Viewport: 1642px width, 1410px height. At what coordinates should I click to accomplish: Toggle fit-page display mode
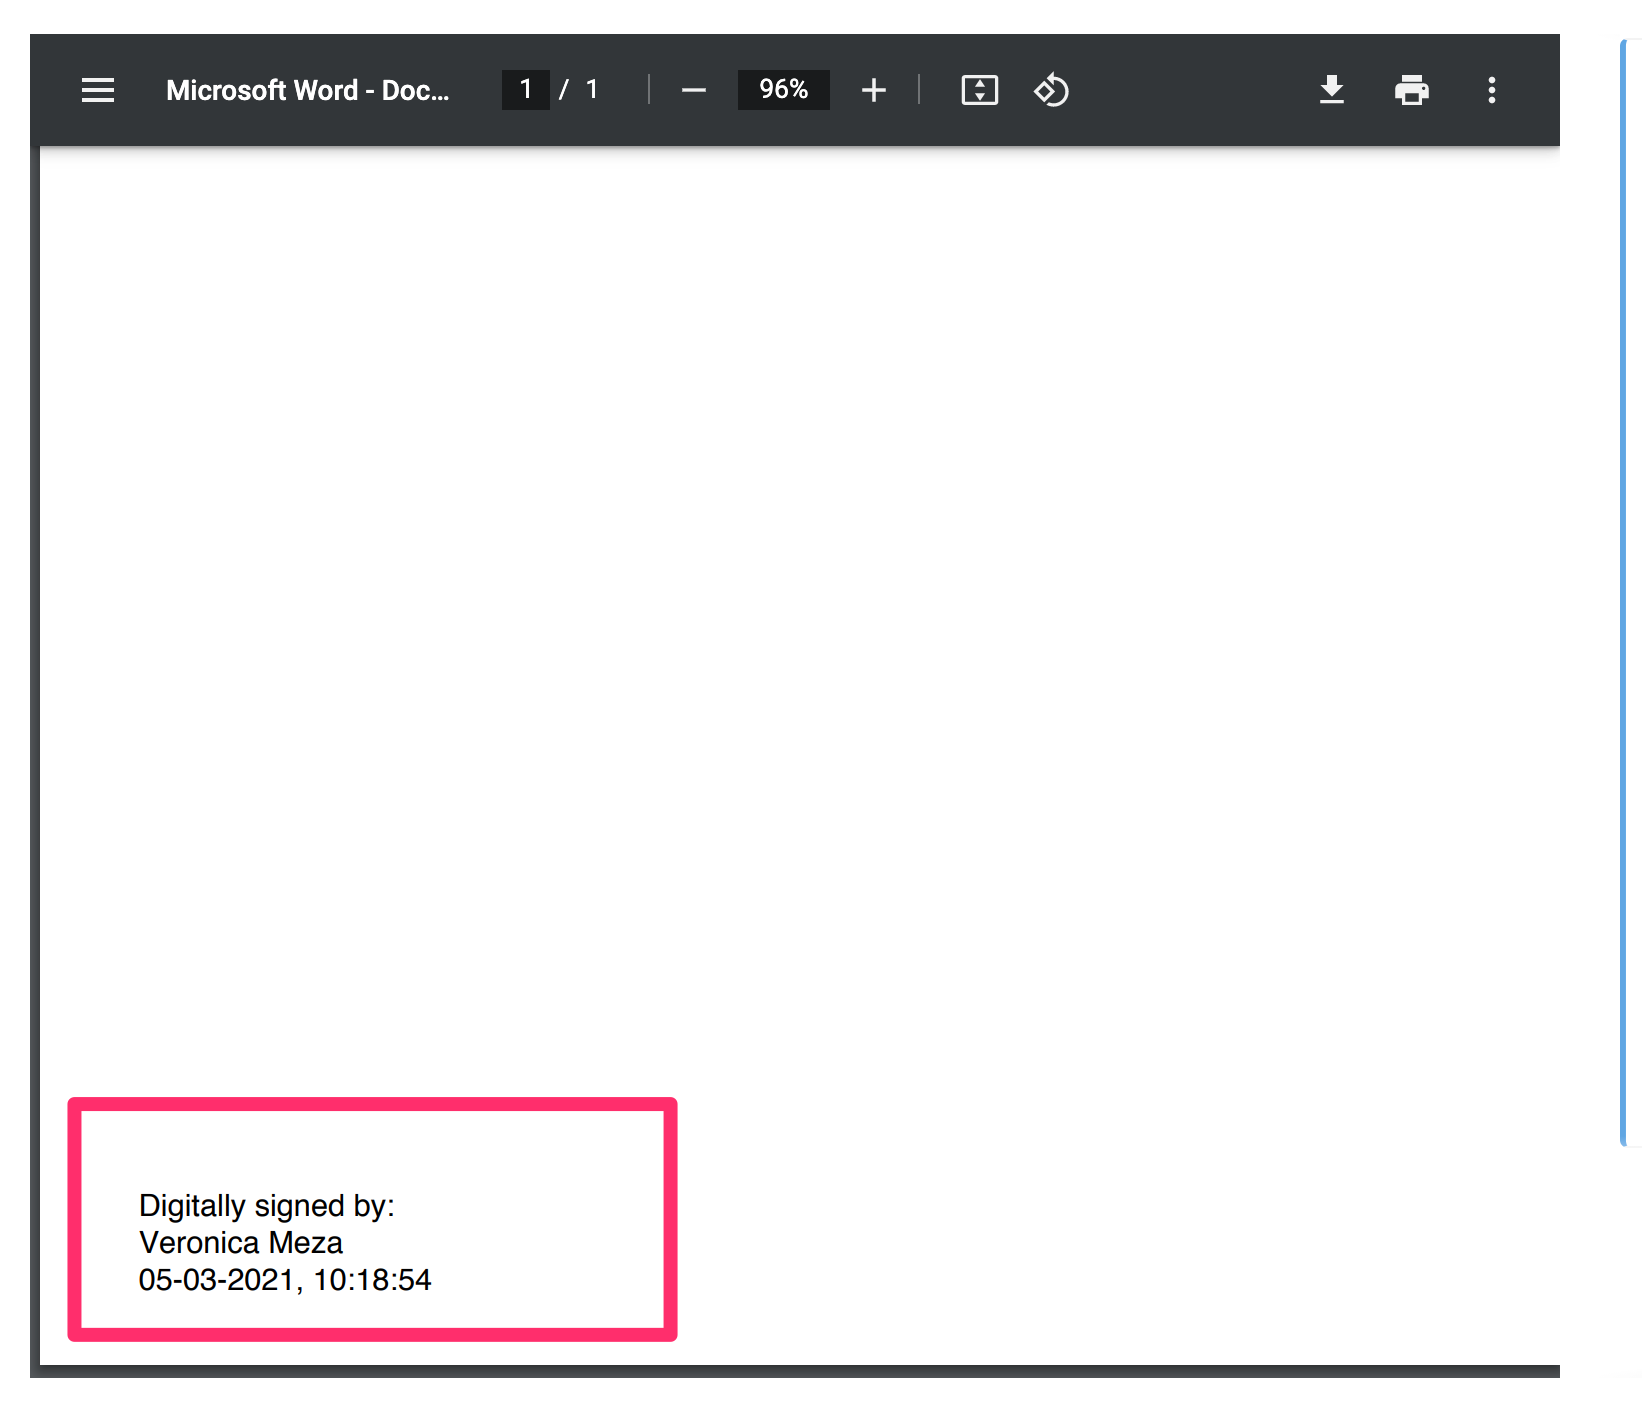click(x=979, y=90)
